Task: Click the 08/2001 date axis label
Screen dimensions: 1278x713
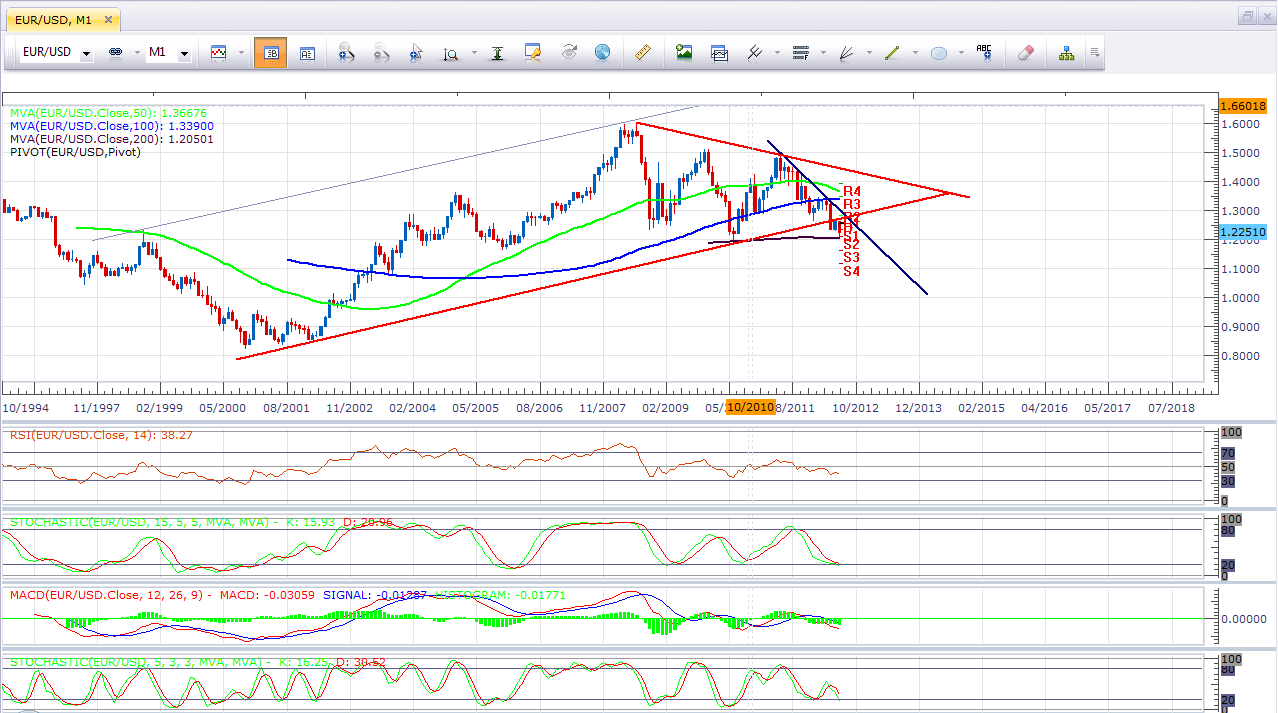Action: (287, 408)
